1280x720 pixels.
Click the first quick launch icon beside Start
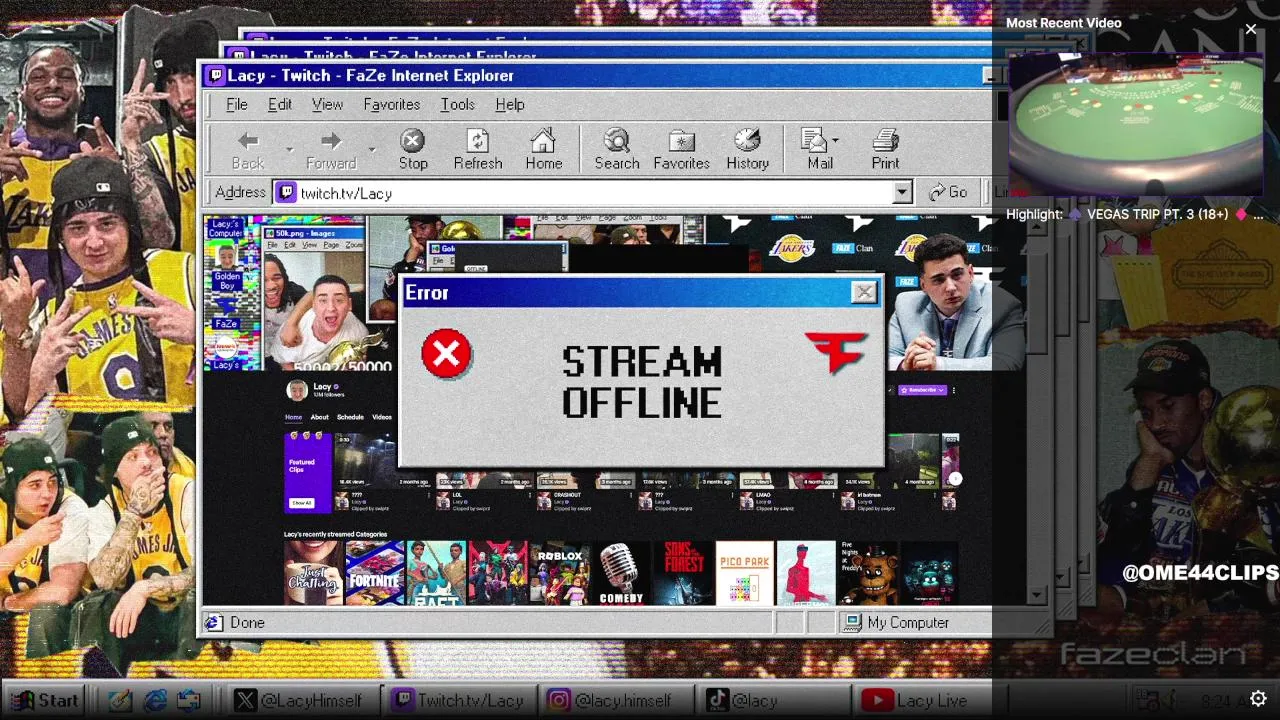click(120, 701)
